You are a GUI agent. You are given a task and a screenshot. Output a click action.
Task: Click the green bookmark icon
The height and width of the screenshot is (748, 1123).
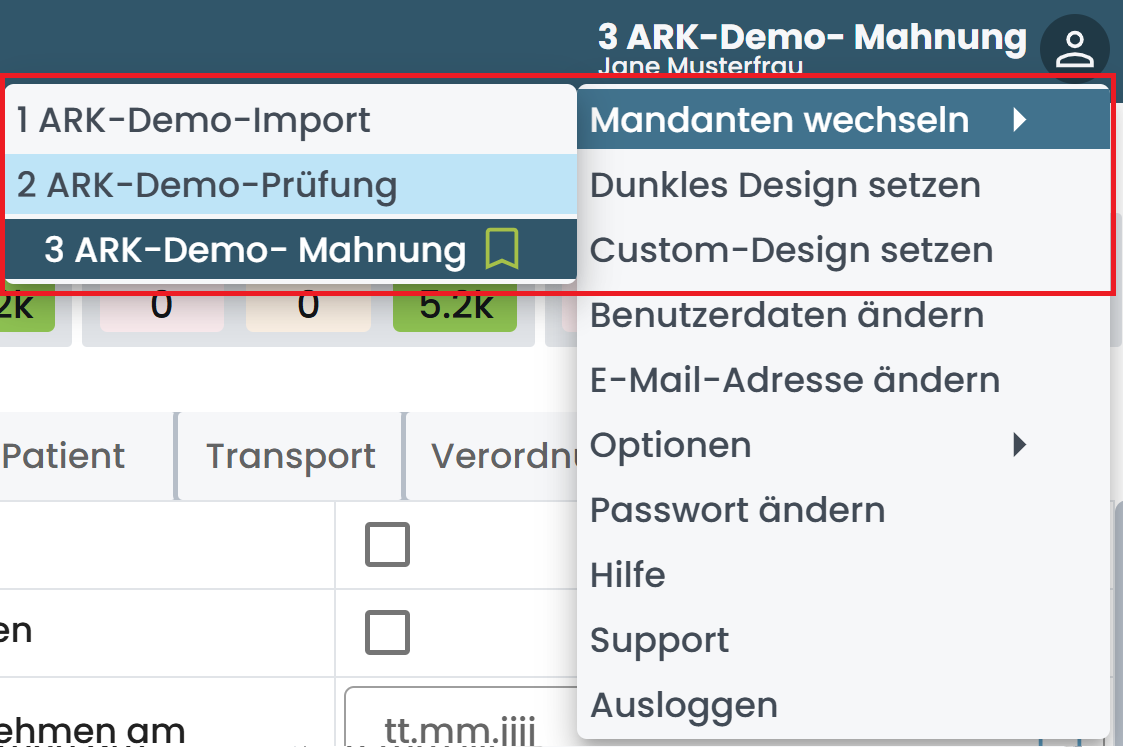coord(502,249)
